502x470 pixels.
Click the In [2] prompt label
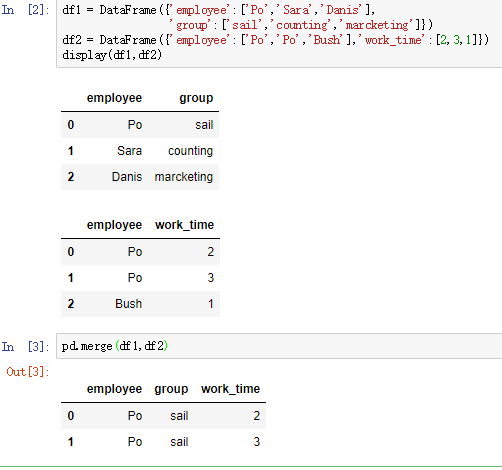[25, 10]
